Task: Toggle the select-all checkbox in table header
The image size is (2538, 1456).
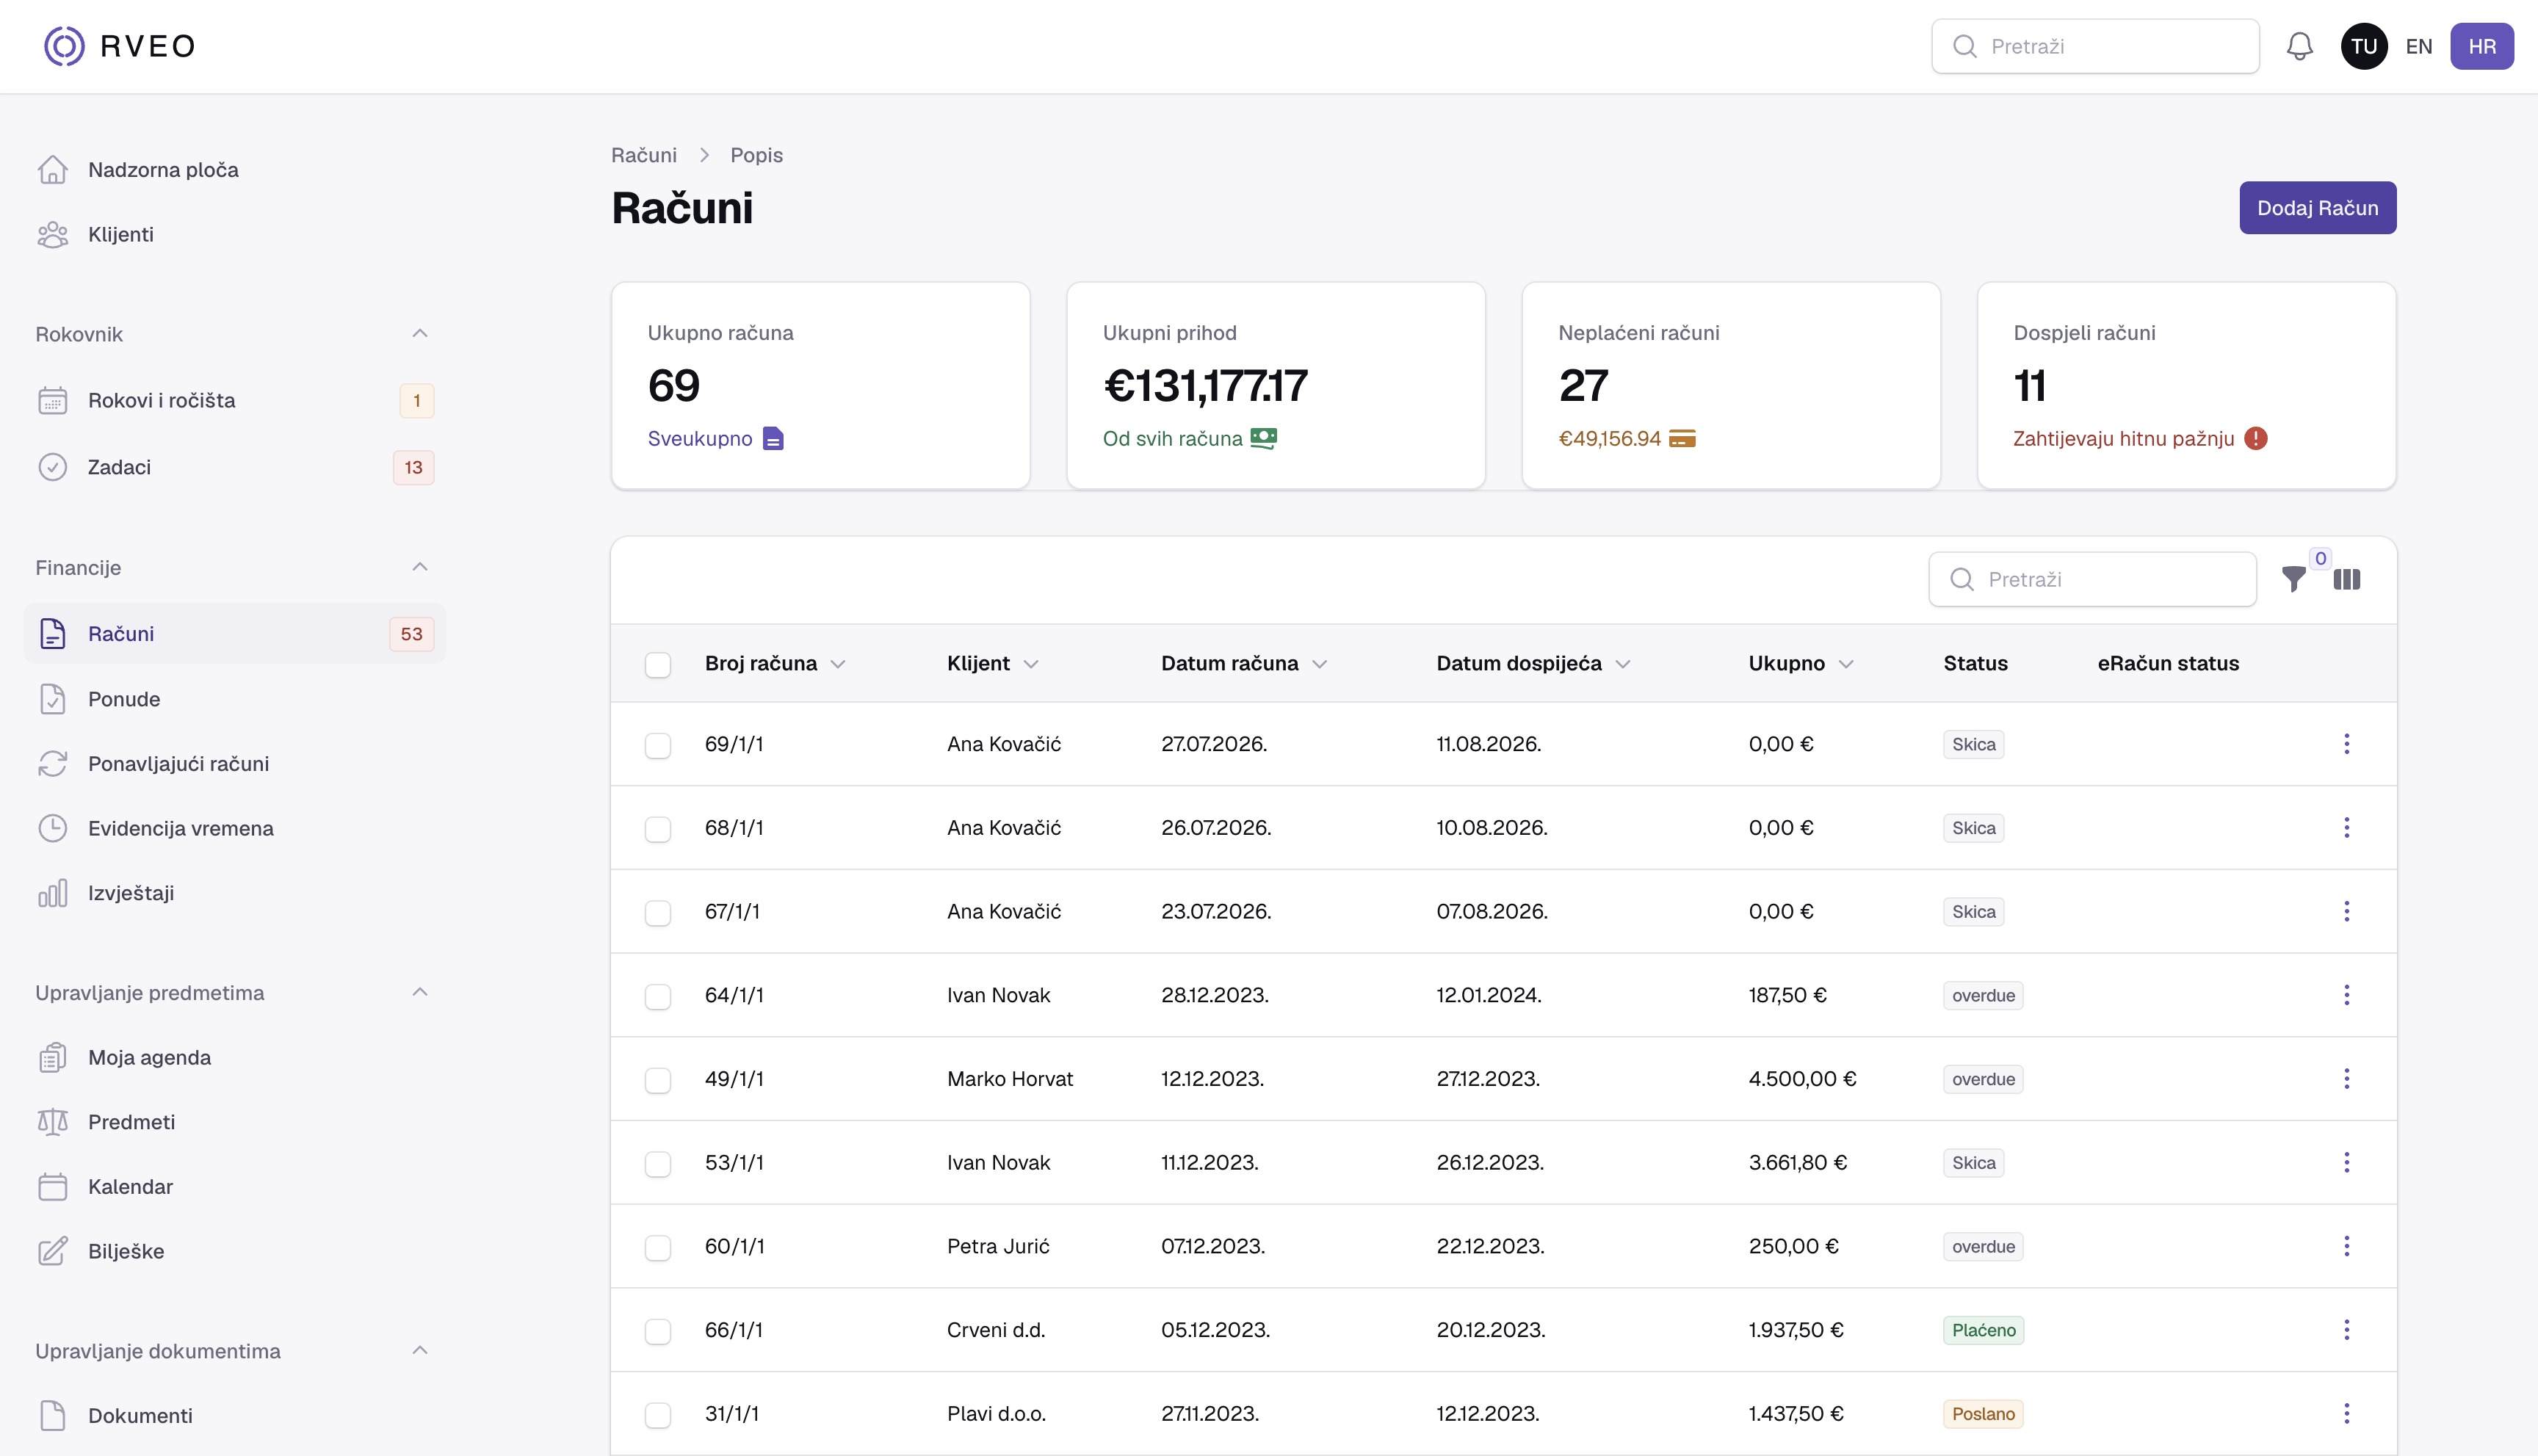Action: (657, 664)
